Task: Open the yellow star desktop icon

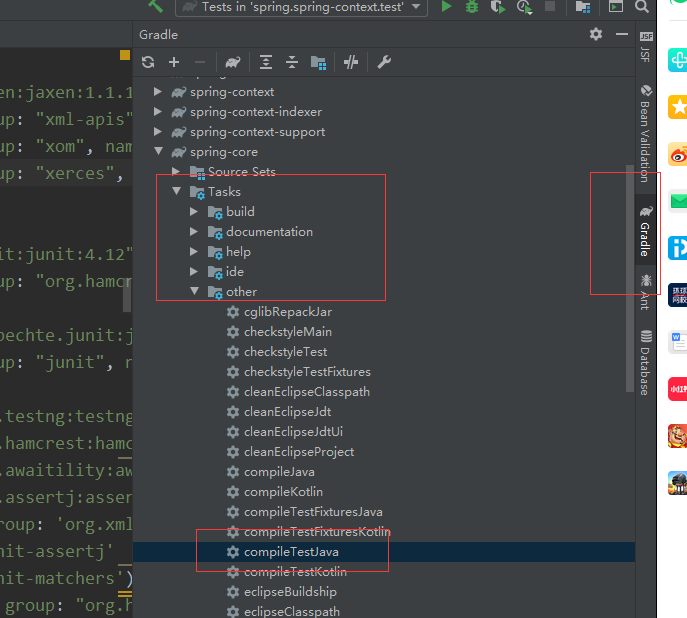Action: [678, 107]
